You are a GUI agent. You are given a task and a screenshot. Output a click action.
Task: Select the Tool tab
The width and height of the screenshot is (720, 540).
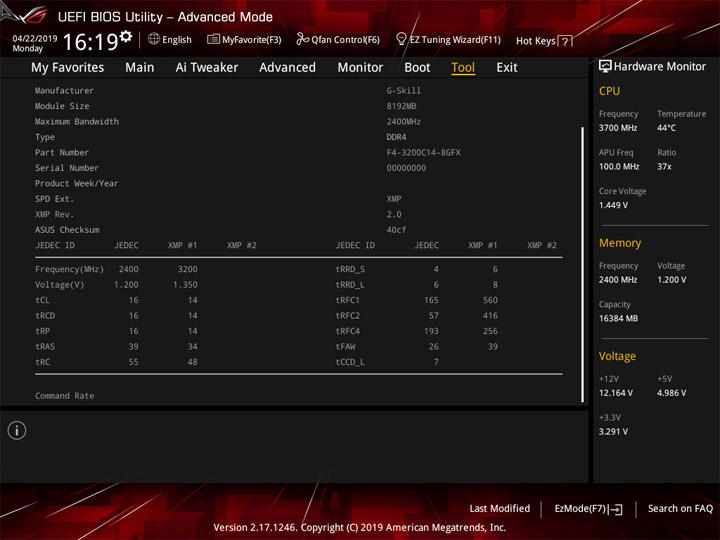tap(463, 68)
